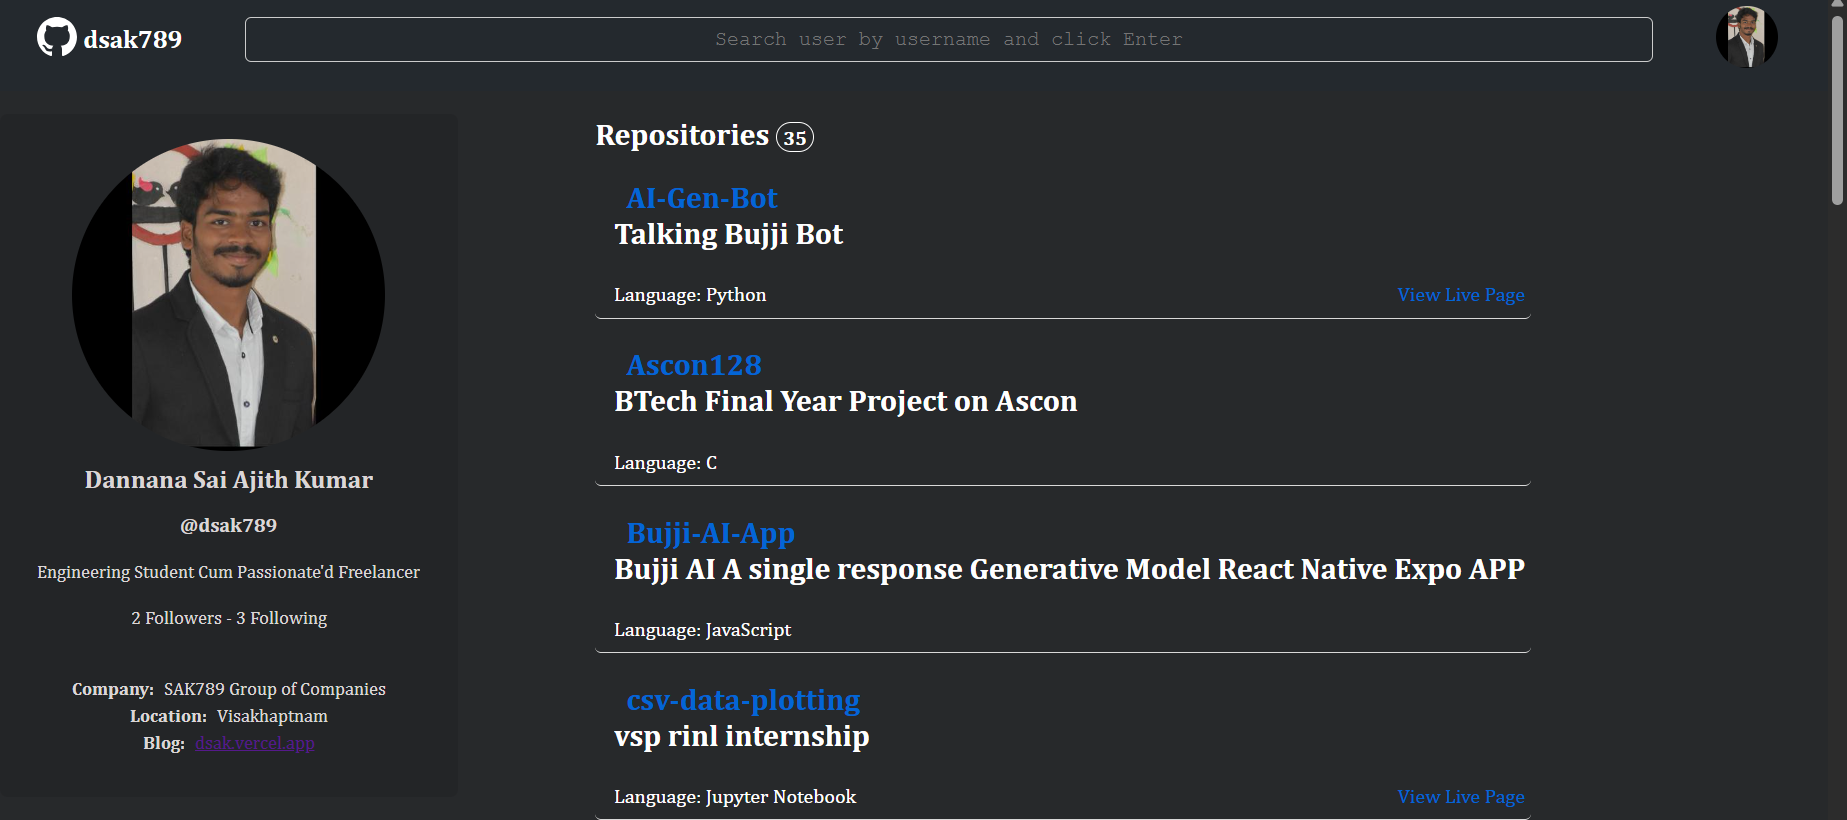Viewport: 1847px width, 820px height.
Task: Open the Ascon128 repository link
Action: pyautogui.click(x=693, y=365)
